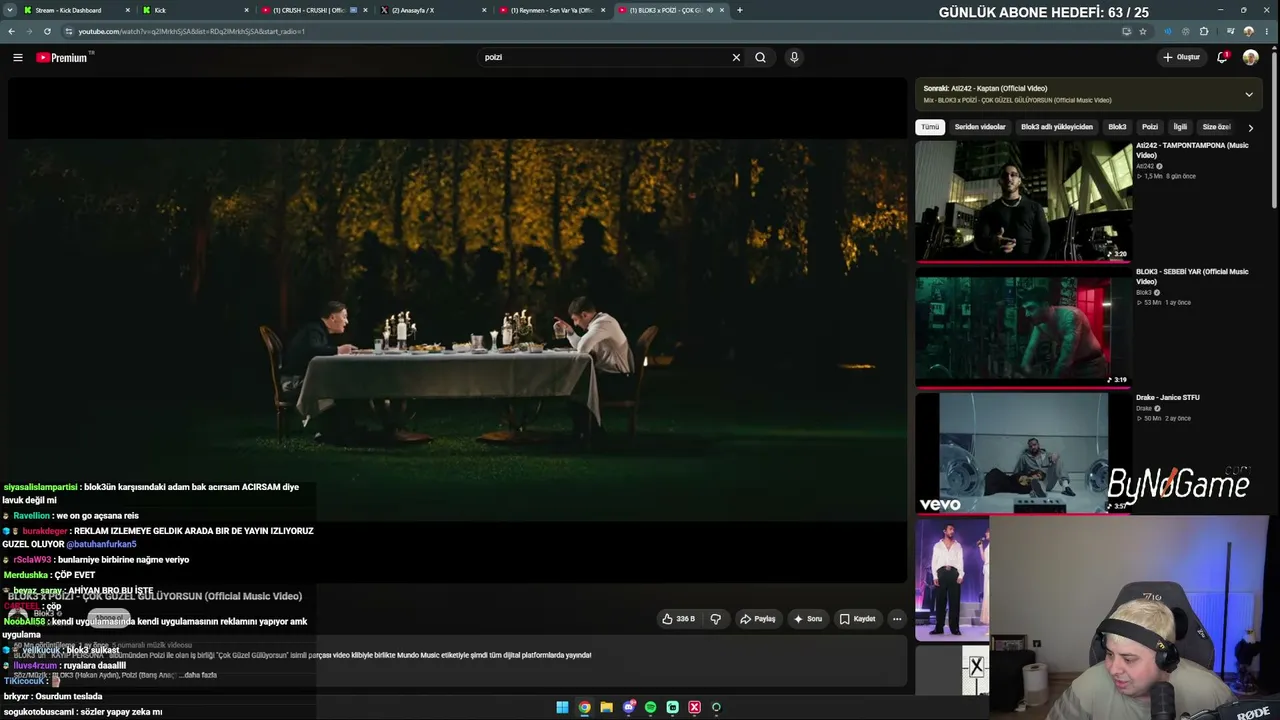Image resolution: width=1280 pixels, height=720 pixels.
Task: Switch to Stream - Kick Dashboard tab
Action: 76,10
